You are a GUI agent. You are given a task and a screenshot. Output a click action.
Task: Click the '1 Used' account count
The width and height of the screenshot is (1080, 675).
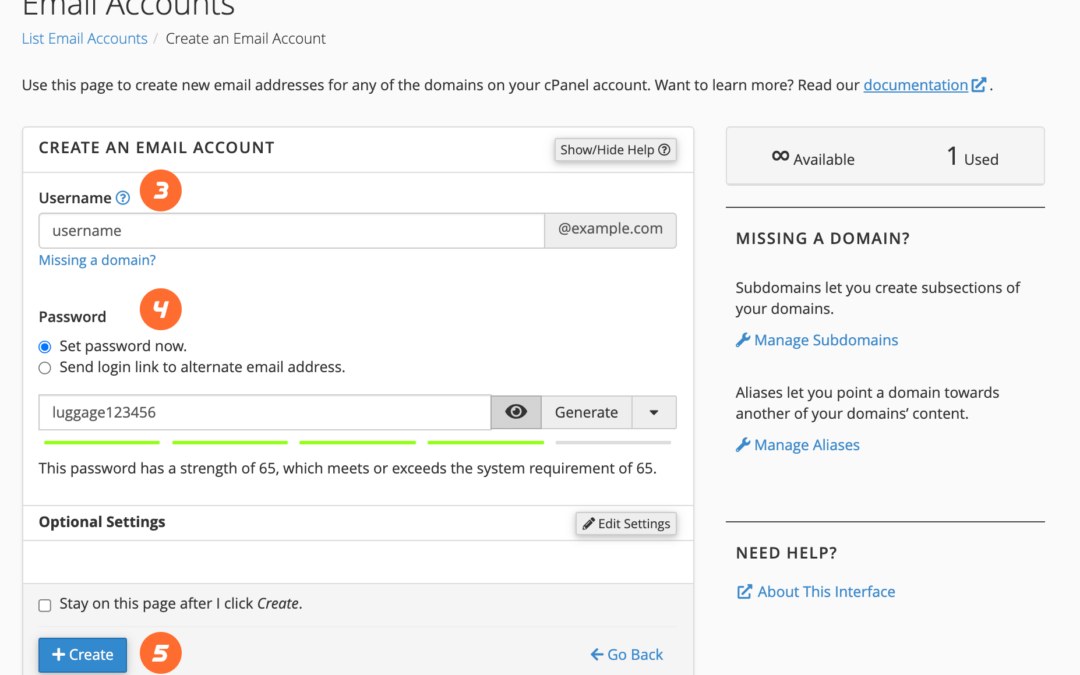[x=973, y=158]
